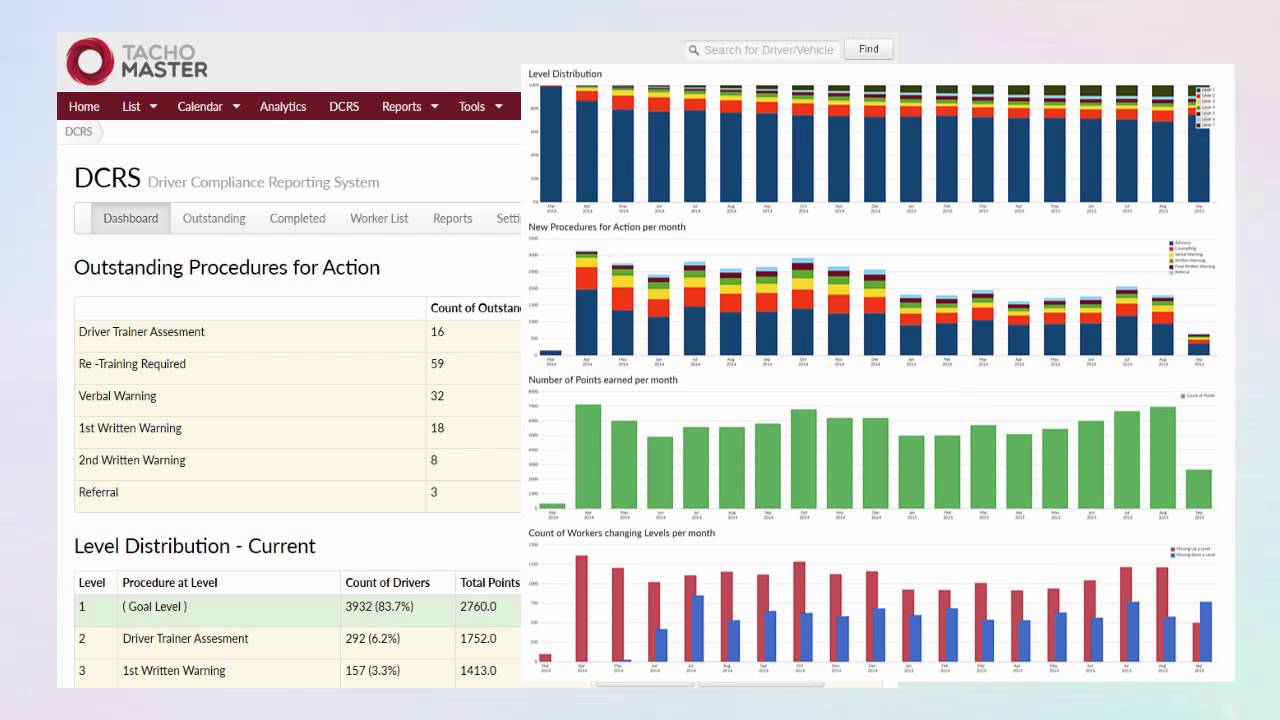The image size is (1280, 720).
Task: Click the 2760.0 total points cell
Action: coord(478,607)
